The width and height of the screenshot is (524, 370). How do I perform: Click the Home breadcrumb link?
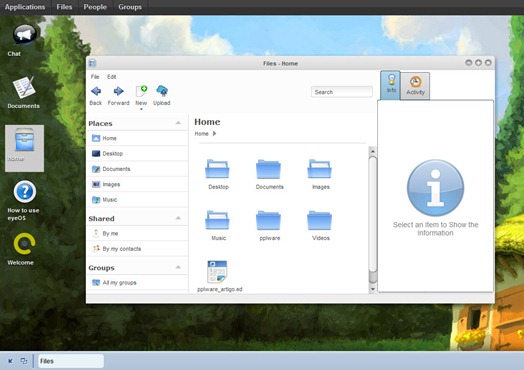[x=202, y=134]
